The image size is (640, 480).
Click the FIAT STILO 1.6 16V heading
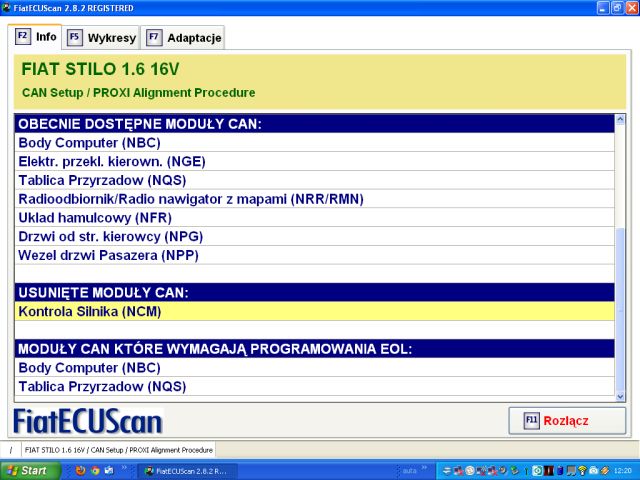[x=100, y=69]
